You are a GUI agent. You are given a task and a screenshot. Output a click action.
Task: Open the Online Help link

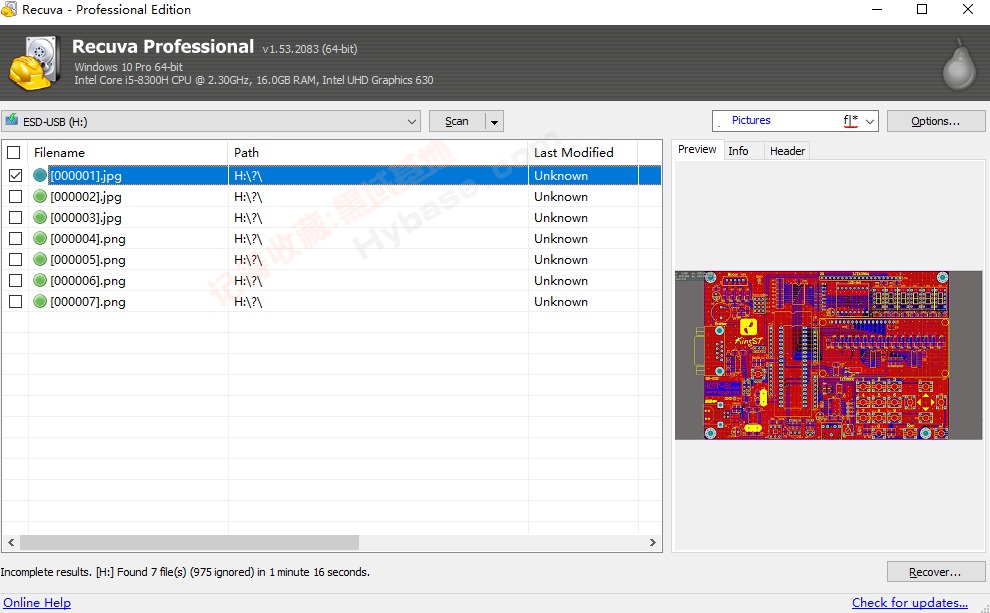[x=37, y=602]
